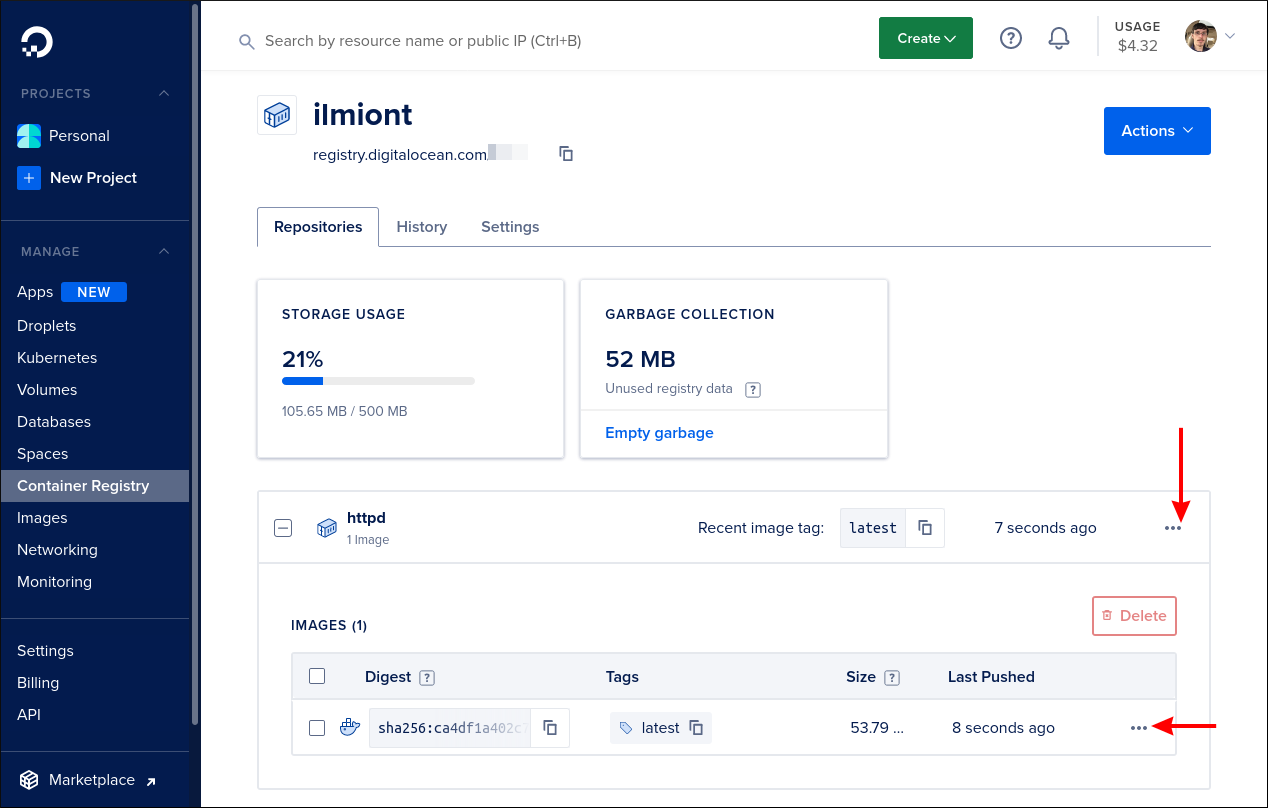1268x808 pixels.
Task: Open the httpd repository options menu
Action: coord(1172,528)
